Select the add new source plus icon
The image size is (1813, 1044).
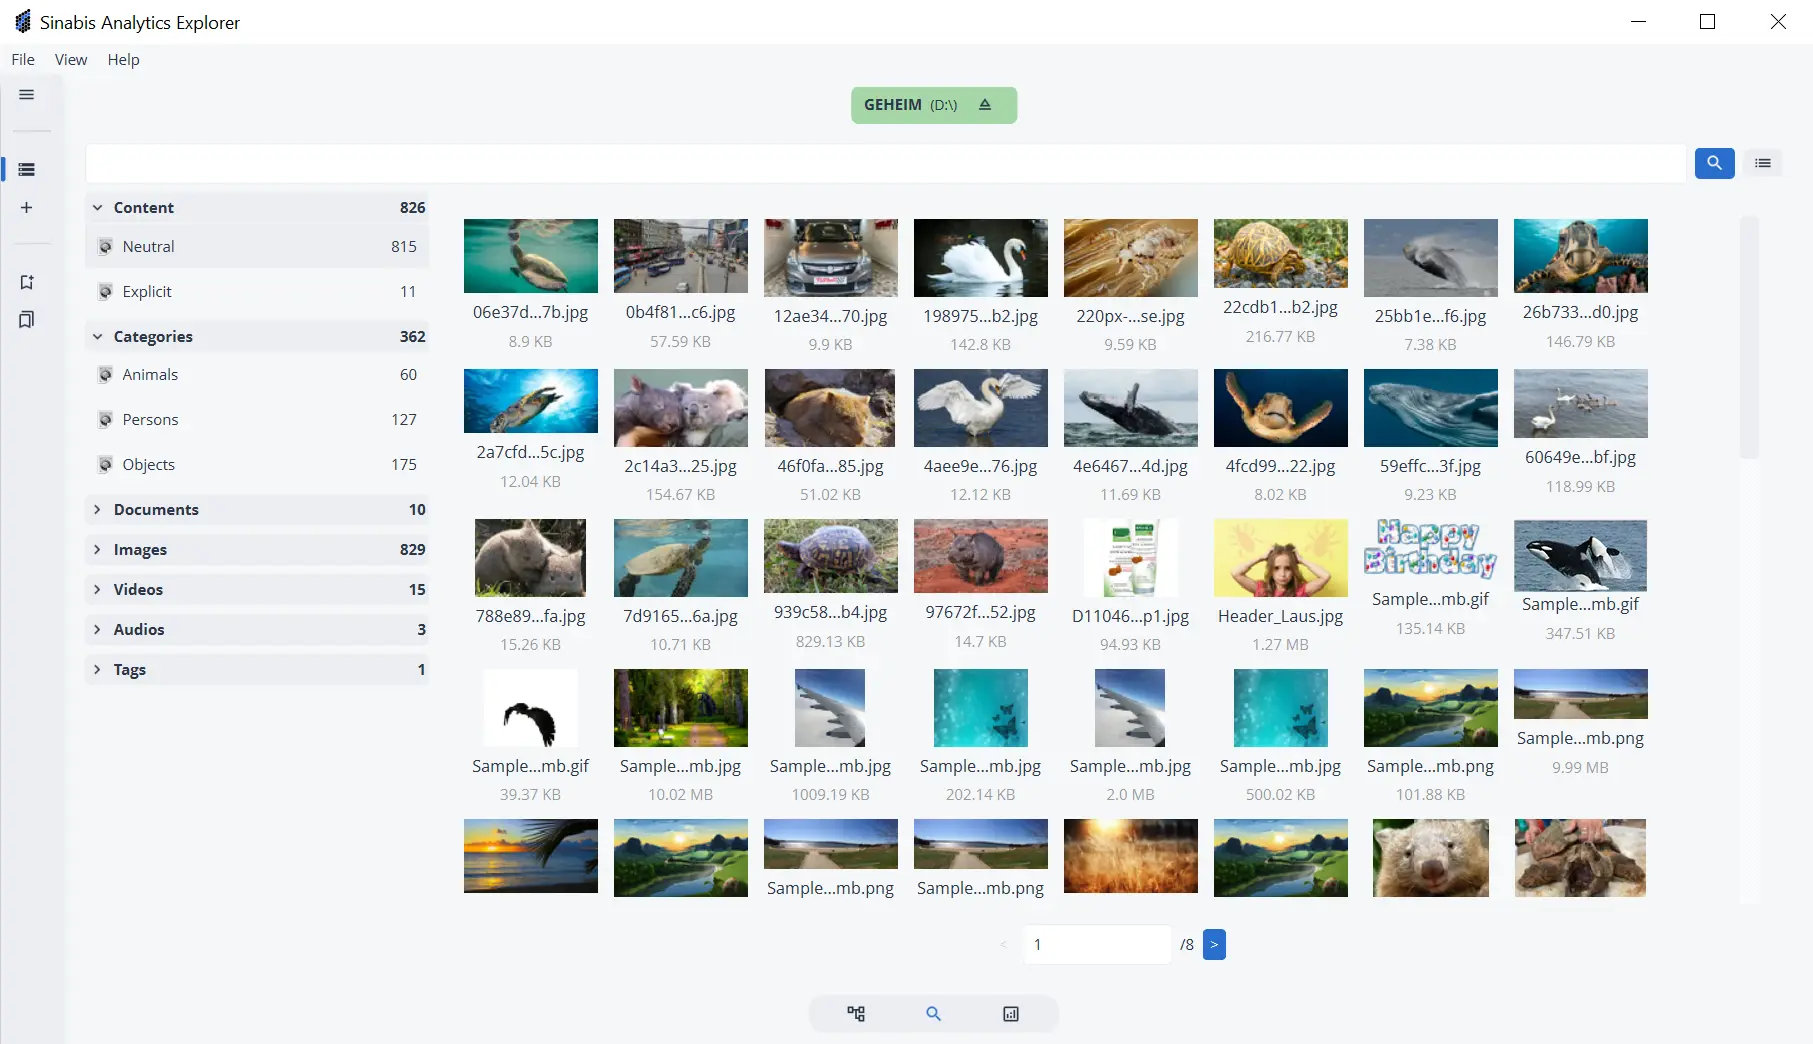pos(26,207)
